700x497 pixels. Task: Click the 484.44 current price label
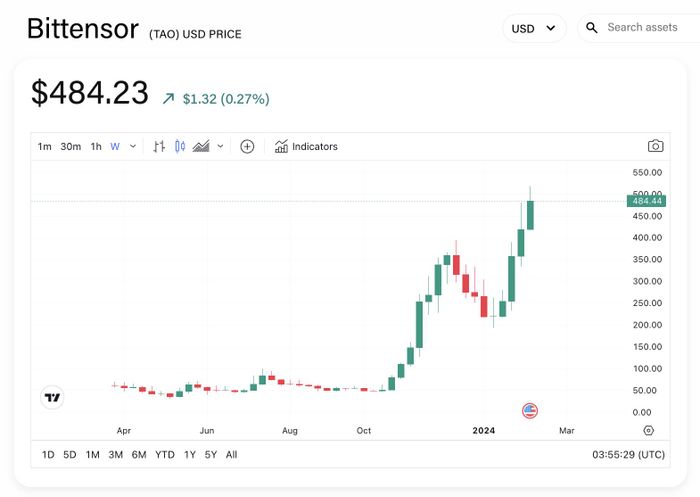click(646, 201)
